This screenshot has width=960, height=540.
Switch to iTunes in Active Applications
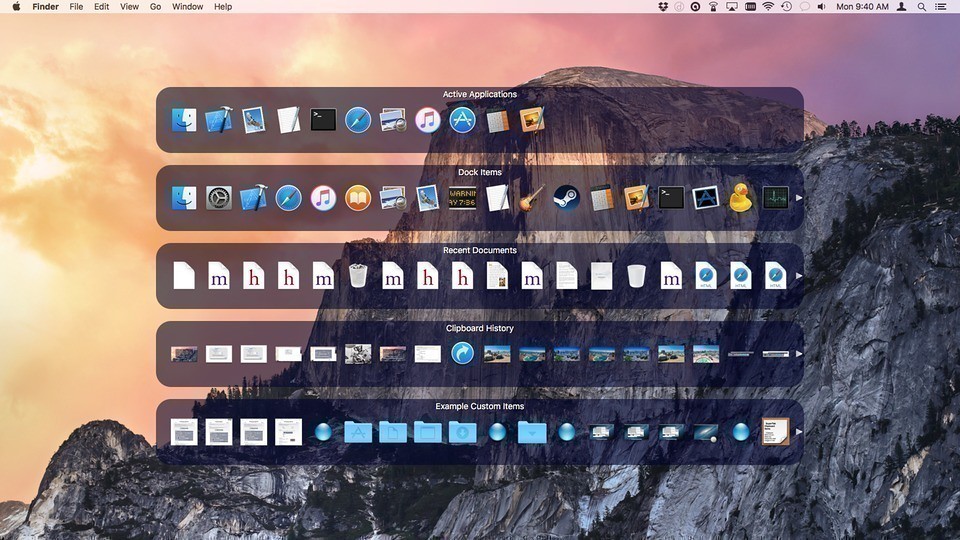[x=427, y=120]
